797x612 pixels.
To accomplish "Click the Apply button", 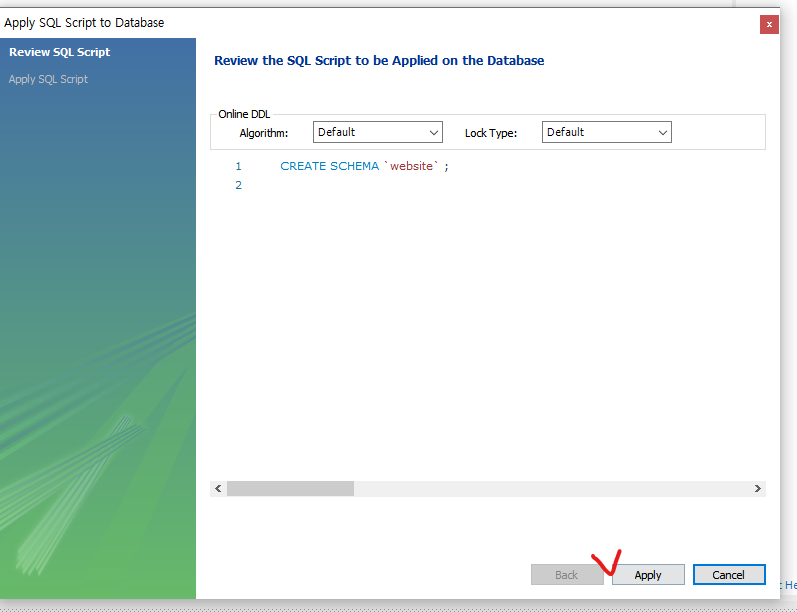I will (648, 575).
